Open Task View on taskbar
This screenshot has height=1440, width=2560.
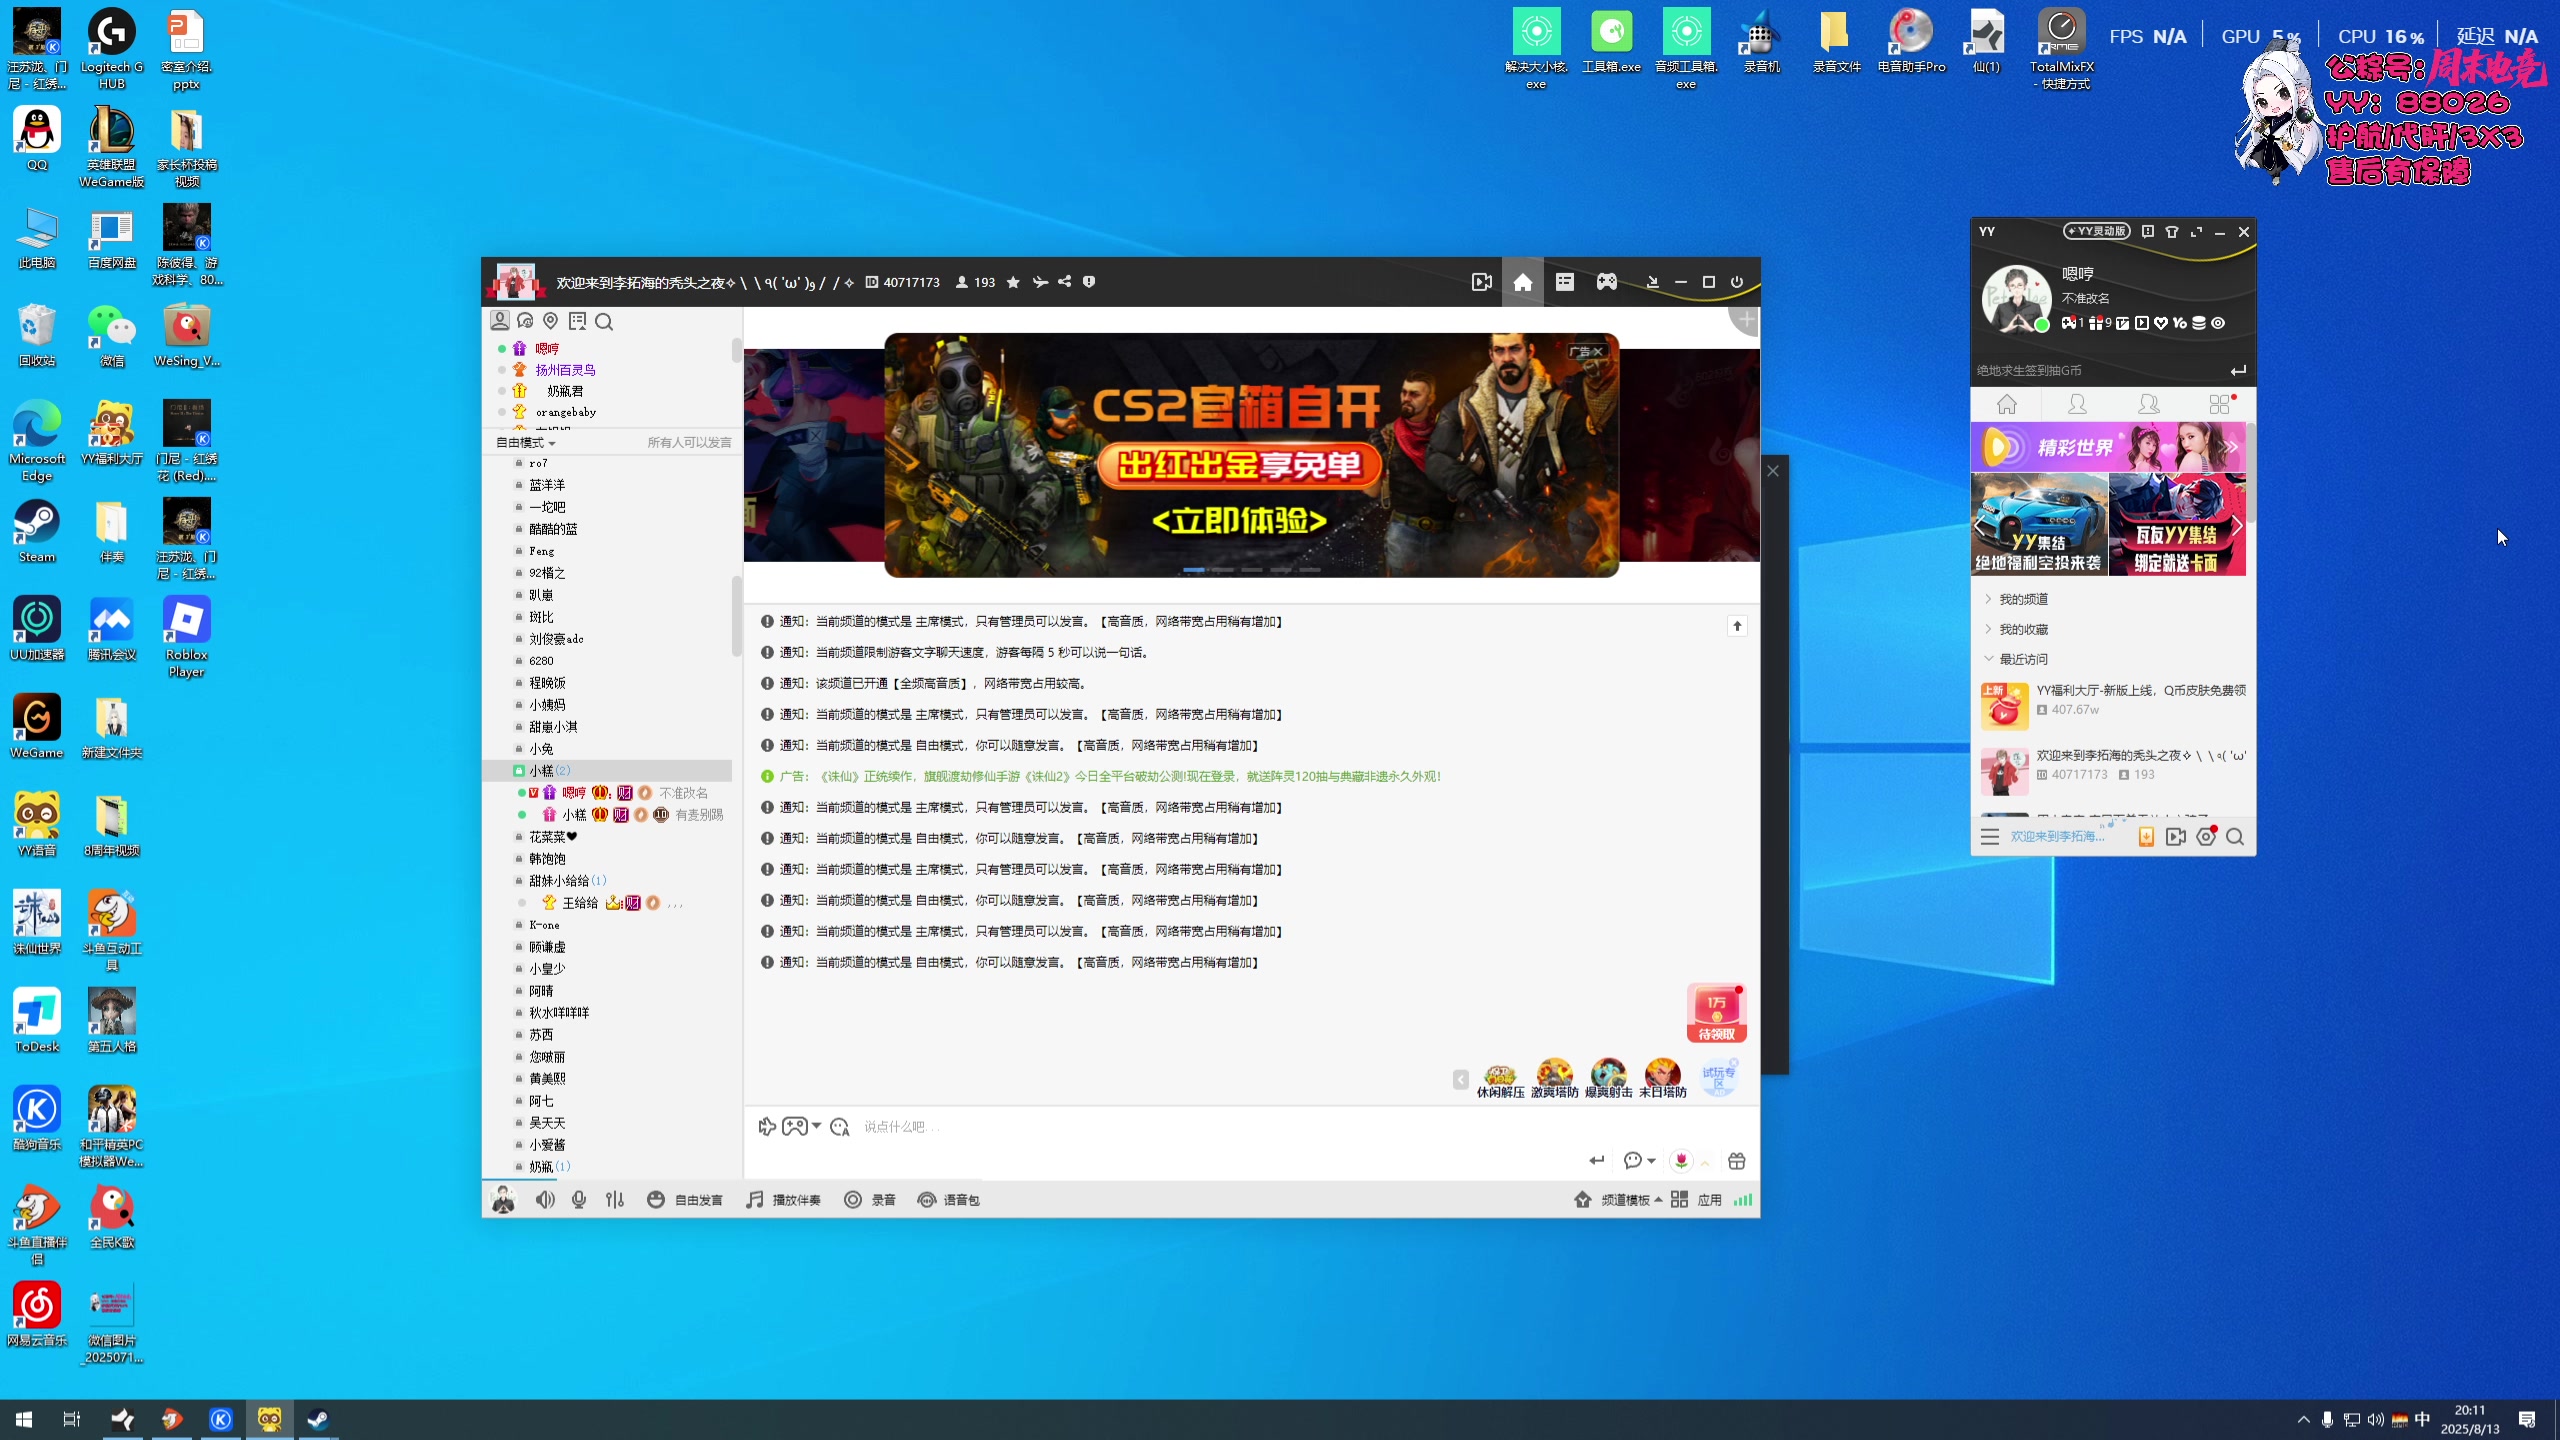click(x=71, y=1419)
